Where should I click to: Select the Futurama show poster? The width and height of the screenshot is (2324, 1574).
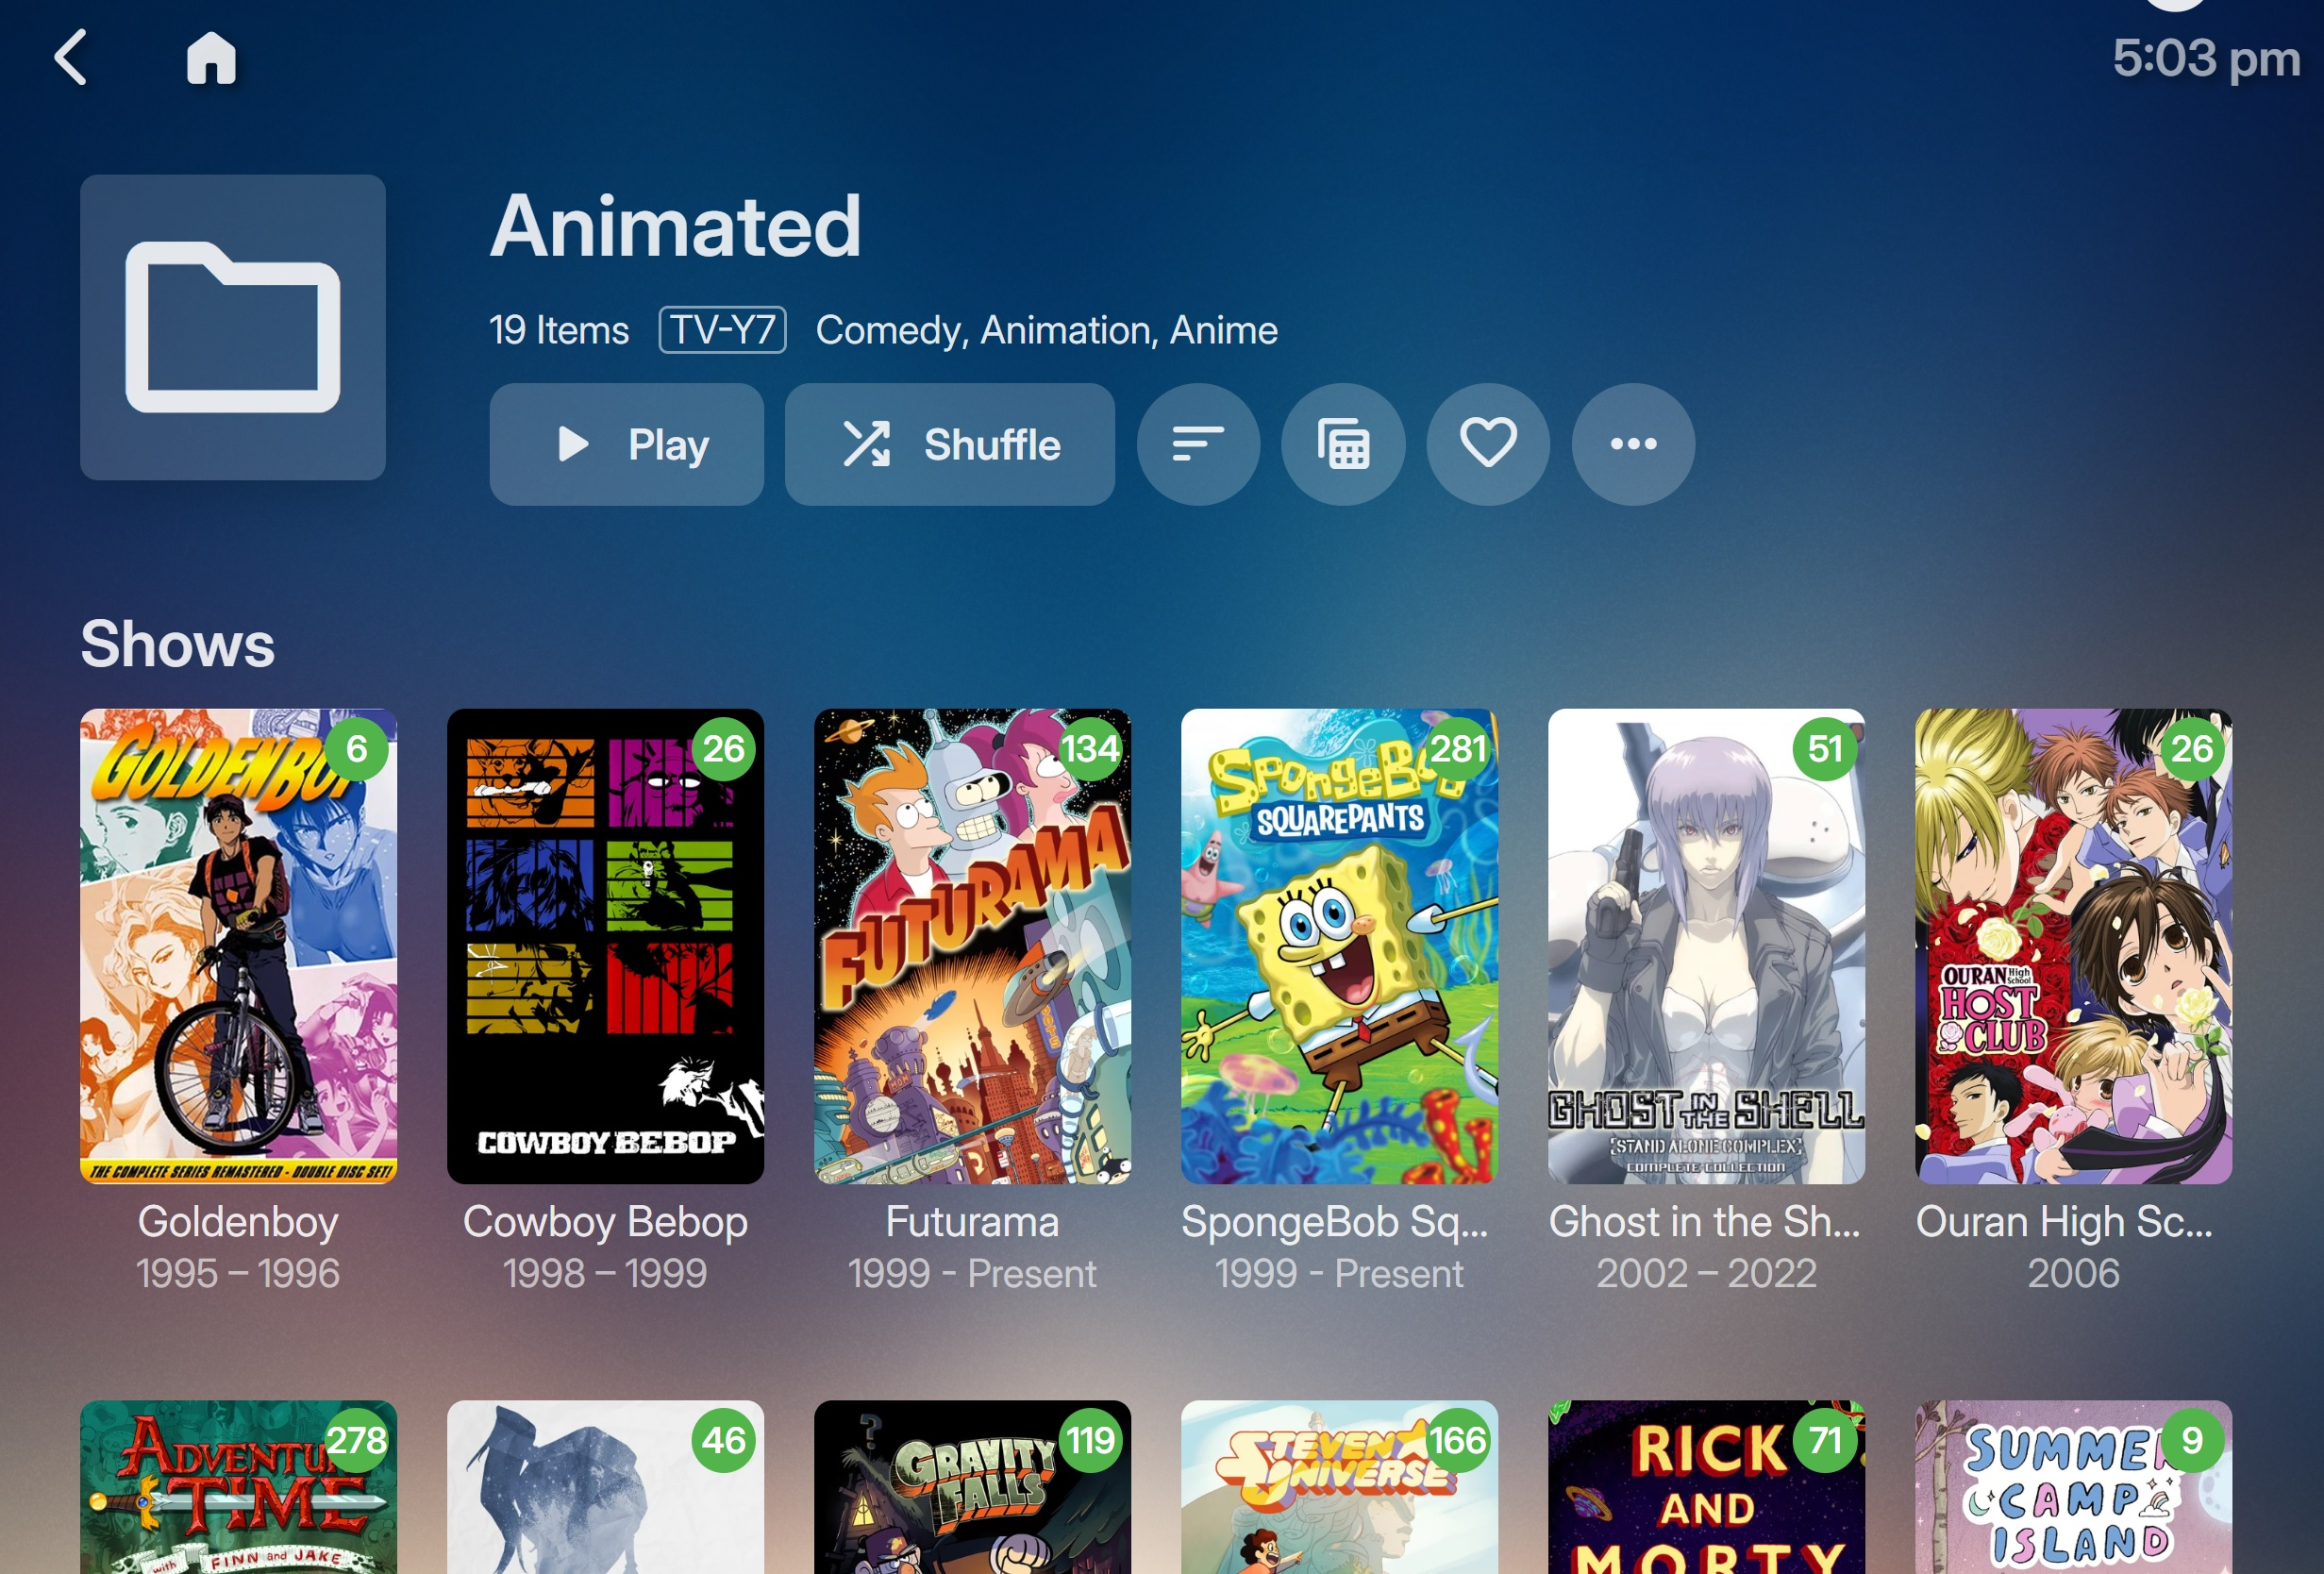point(972,946)
